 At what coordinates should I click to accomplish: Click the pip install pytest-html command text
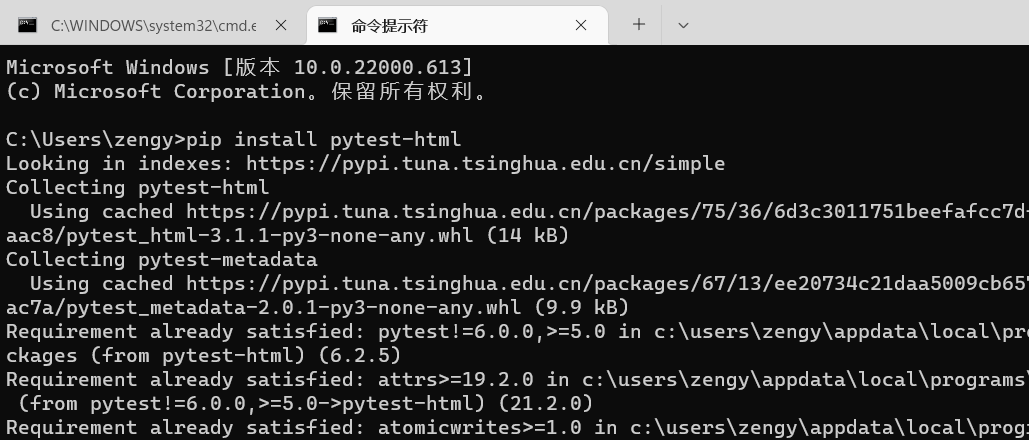click(324, 139)
